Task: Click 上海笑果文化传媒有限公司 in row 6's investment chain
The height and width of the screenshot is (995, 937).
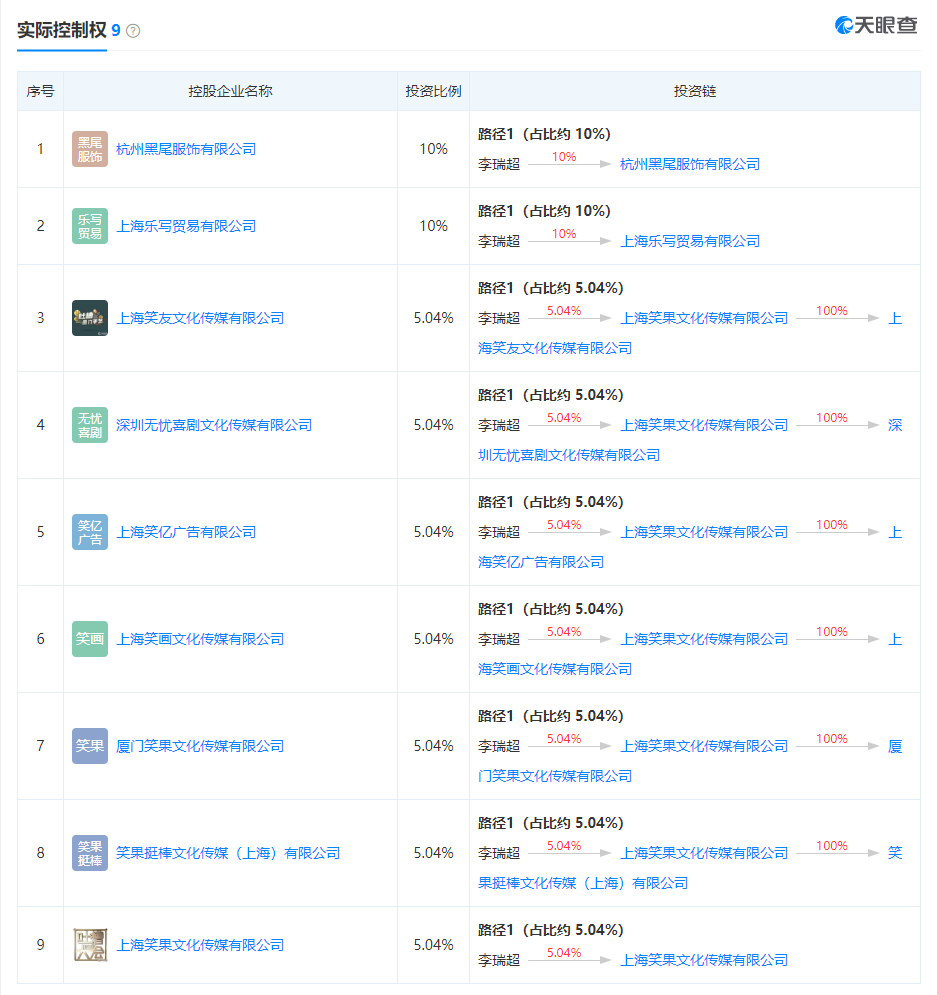Action: pyautogui.click(x=704, y=639)
